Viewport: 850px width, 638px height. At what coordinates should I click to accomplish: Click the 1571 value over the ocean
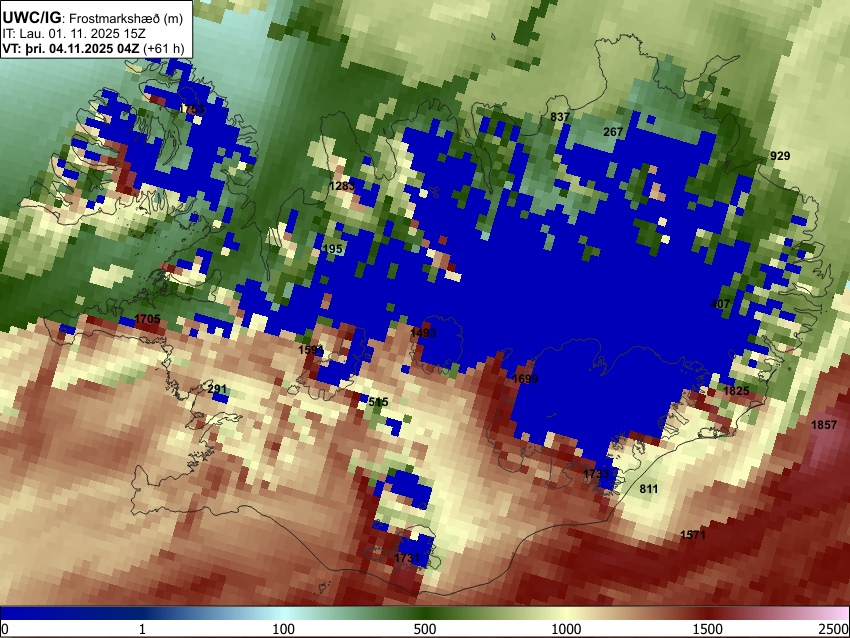pos(693,534)
